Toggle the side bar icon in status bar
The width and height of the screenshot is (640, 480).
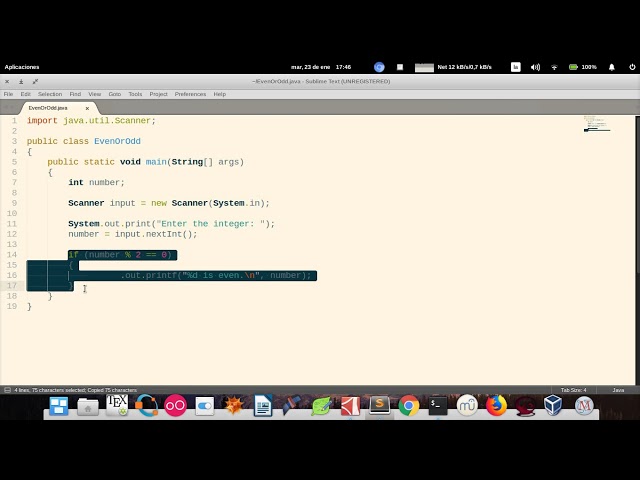[x=7, y=390]
